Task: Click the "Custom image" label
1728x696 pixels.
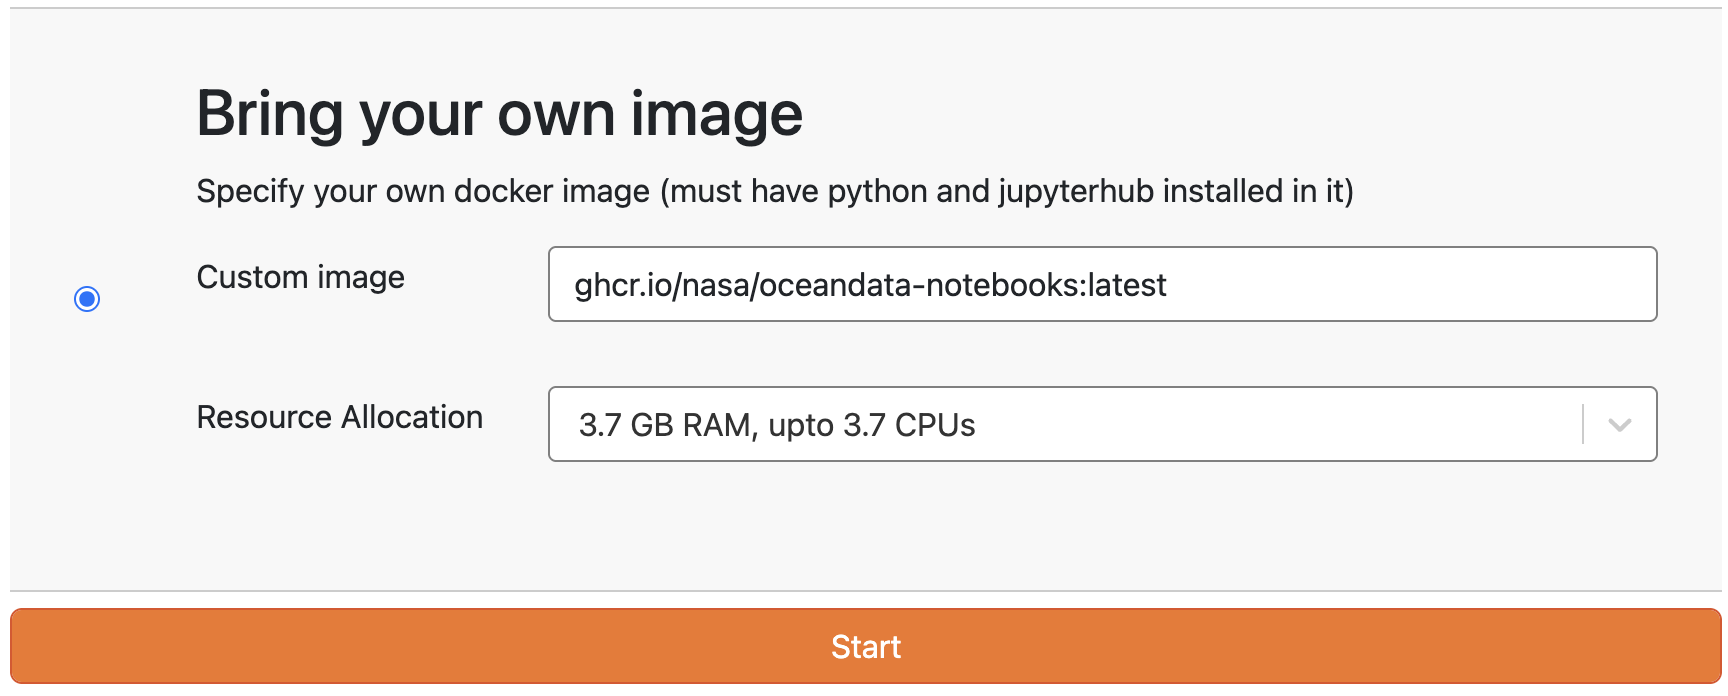Action: [300, 277]
